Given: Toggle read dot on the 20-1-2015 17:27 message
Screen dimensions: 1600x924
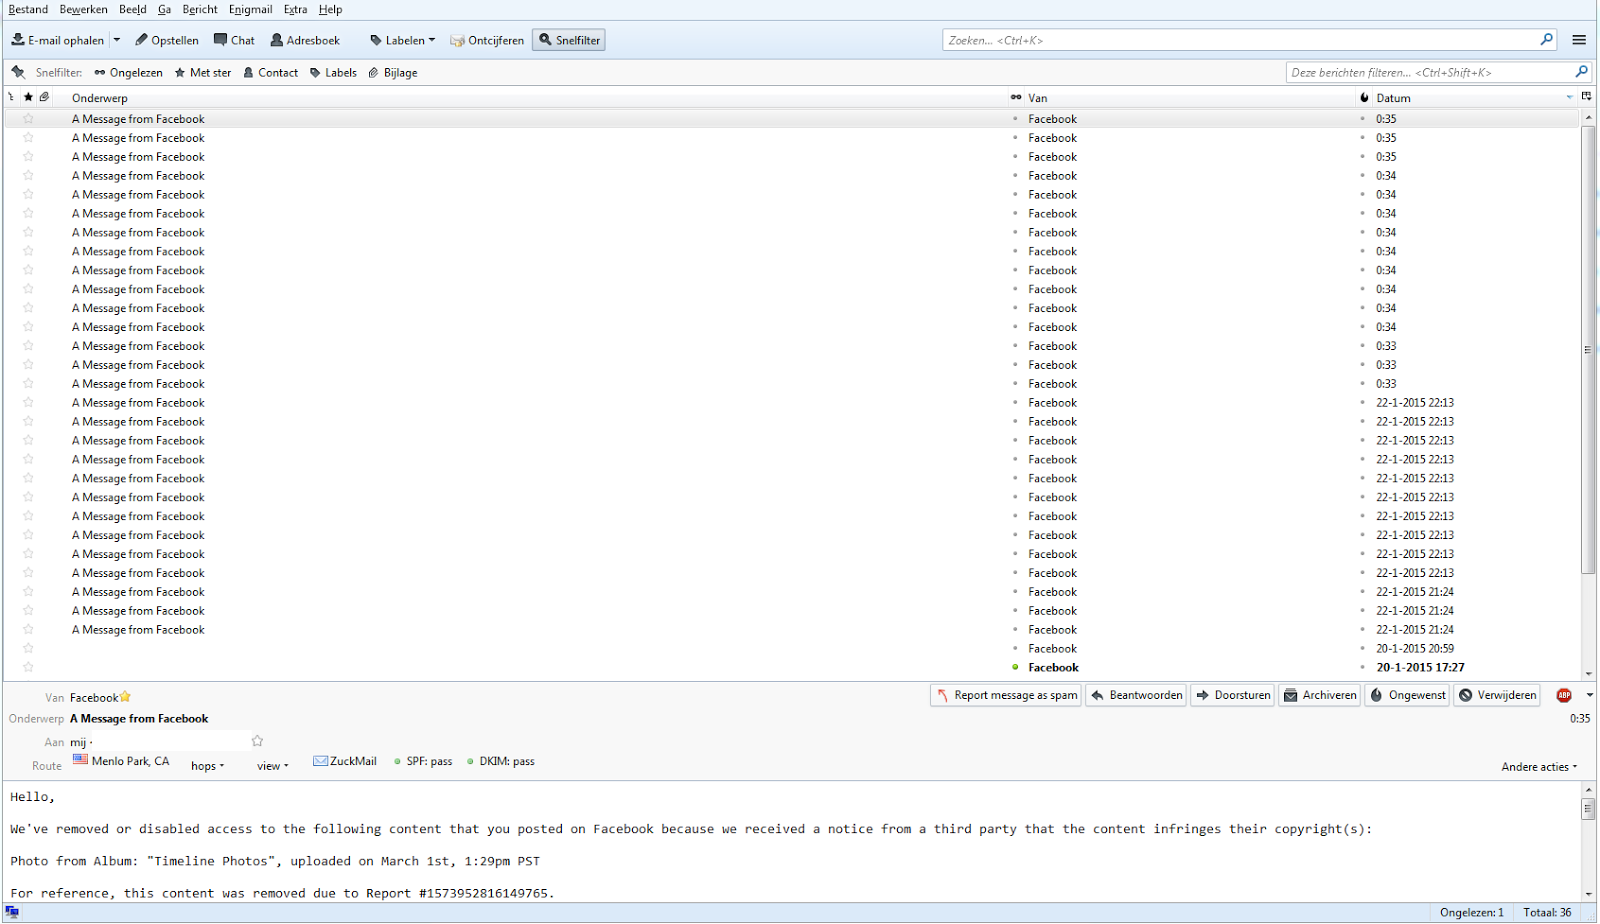Looking at the screenshot, I should [x=1016, y=667].
